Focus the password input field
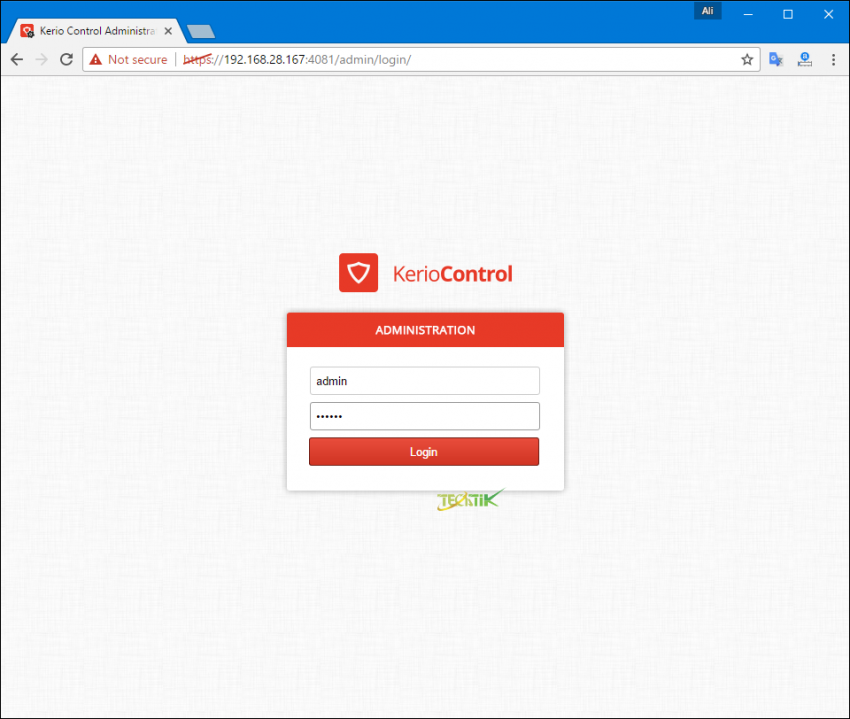The width and height of the screenshot is (850, 719). click(x=424, y=416)
